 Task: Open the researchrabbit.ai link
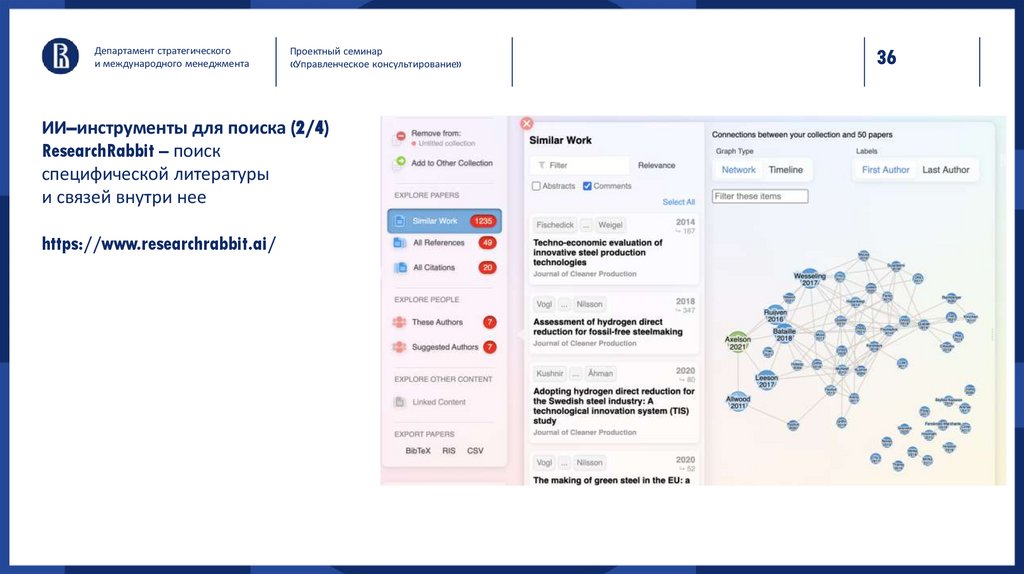click(x=159, y=244)
